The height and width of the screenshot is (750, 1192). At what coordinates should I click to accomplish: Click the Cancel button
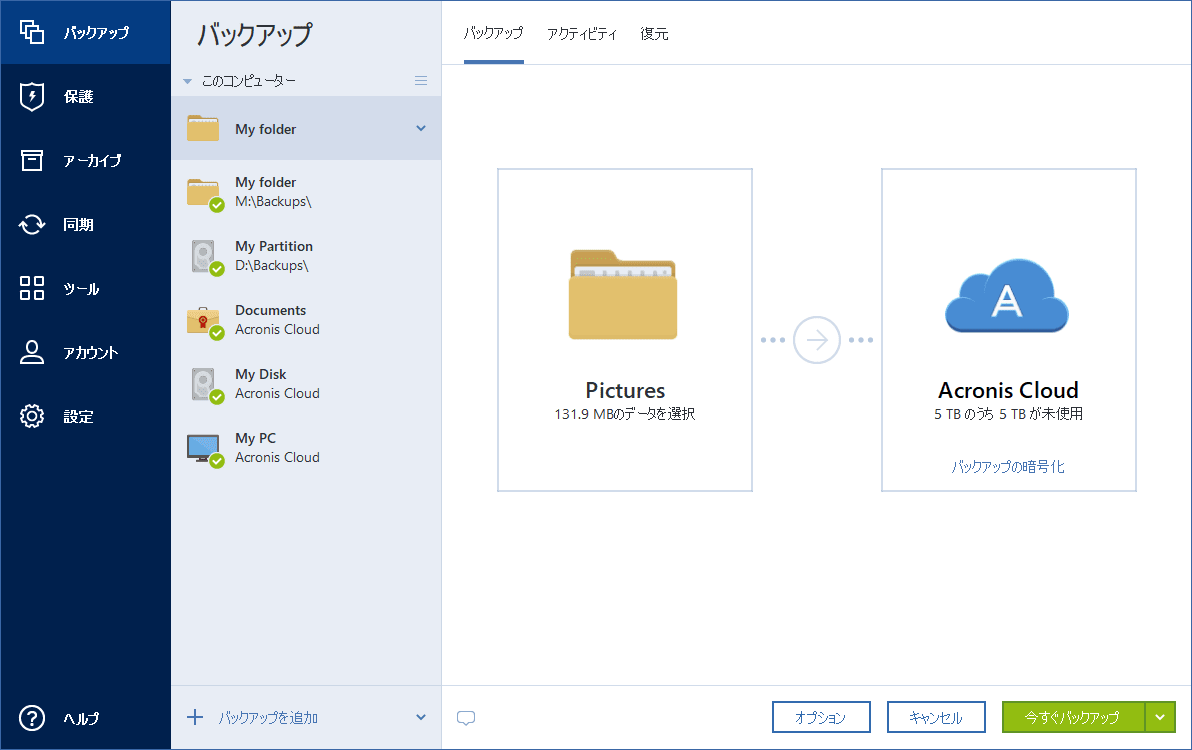(936, 717)
